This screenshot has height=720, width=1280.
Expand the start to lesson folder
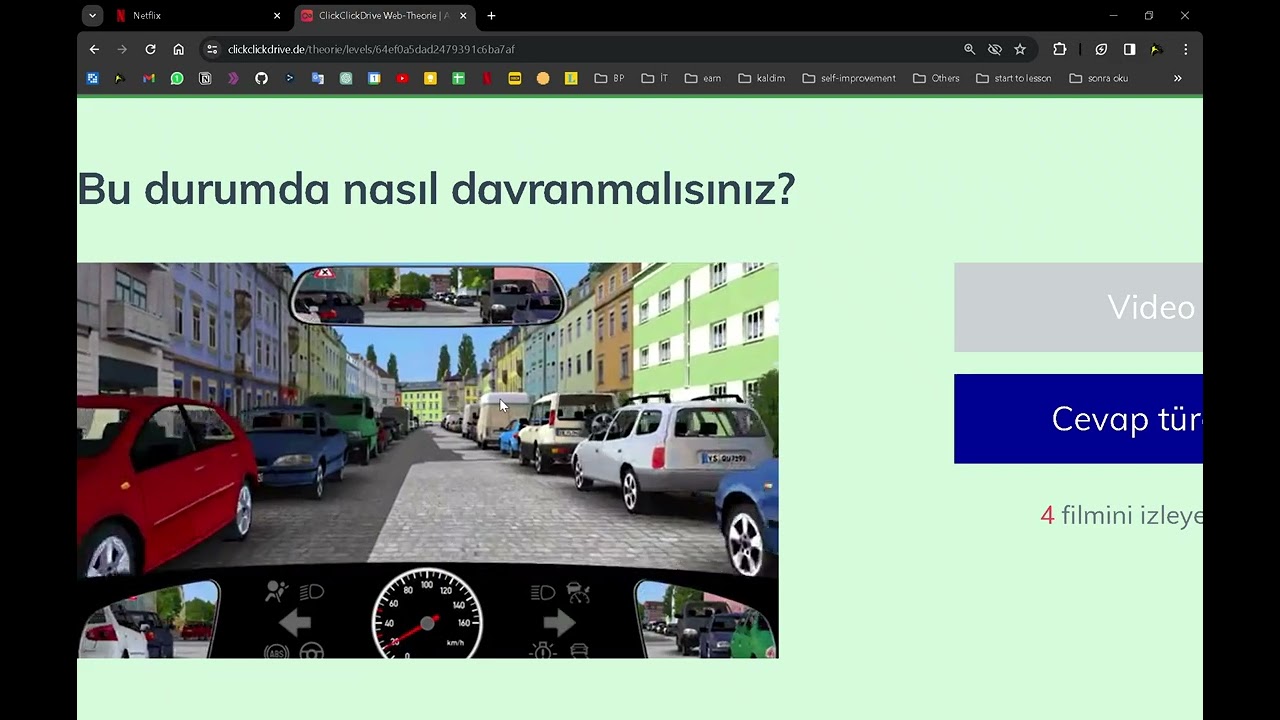[x=1014, y=78]
